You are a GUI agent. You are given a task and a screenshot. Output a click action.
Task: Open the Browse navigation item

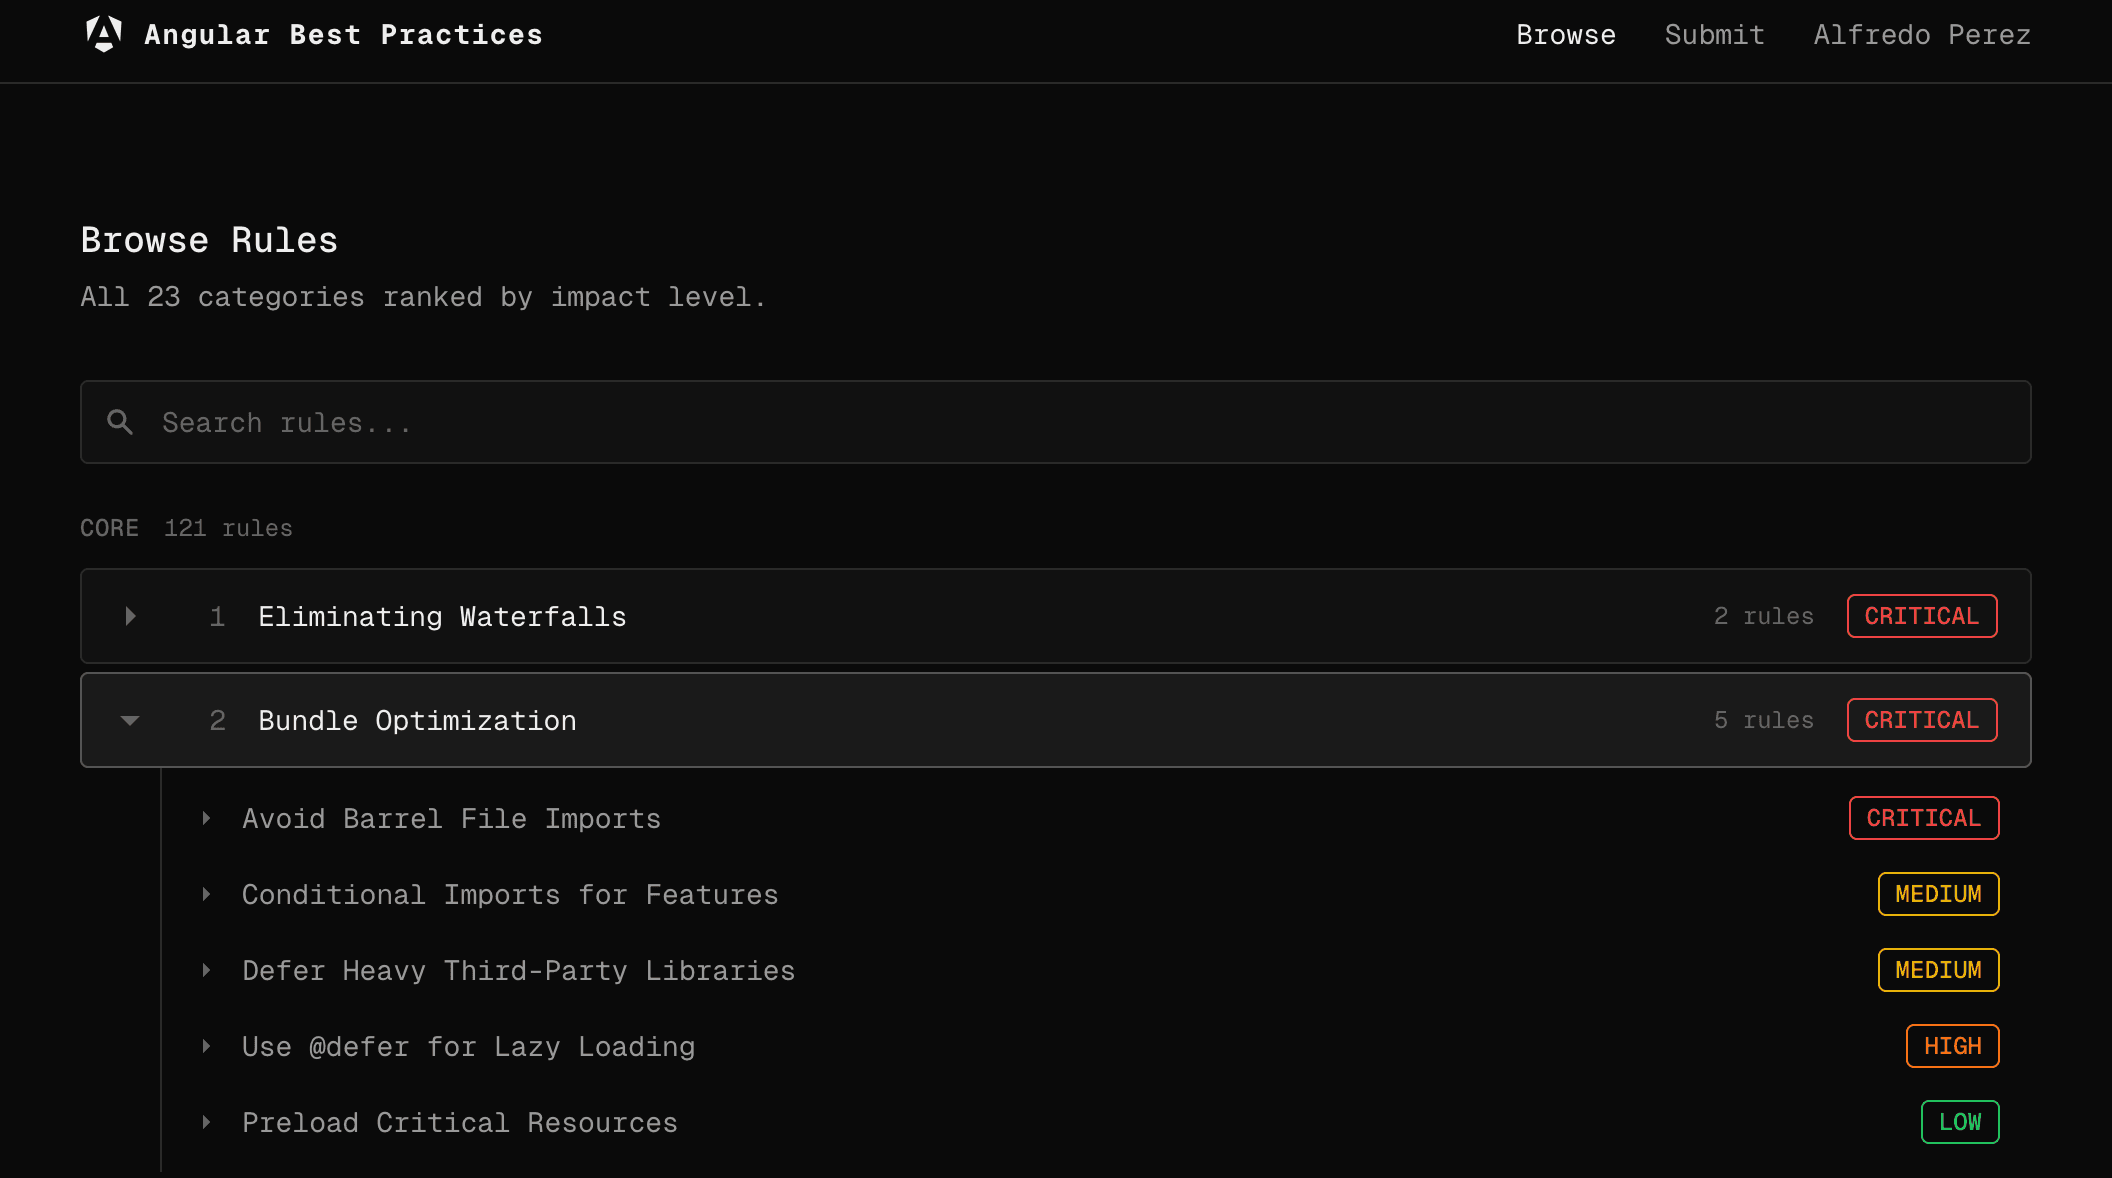(x=1565, y=34)
